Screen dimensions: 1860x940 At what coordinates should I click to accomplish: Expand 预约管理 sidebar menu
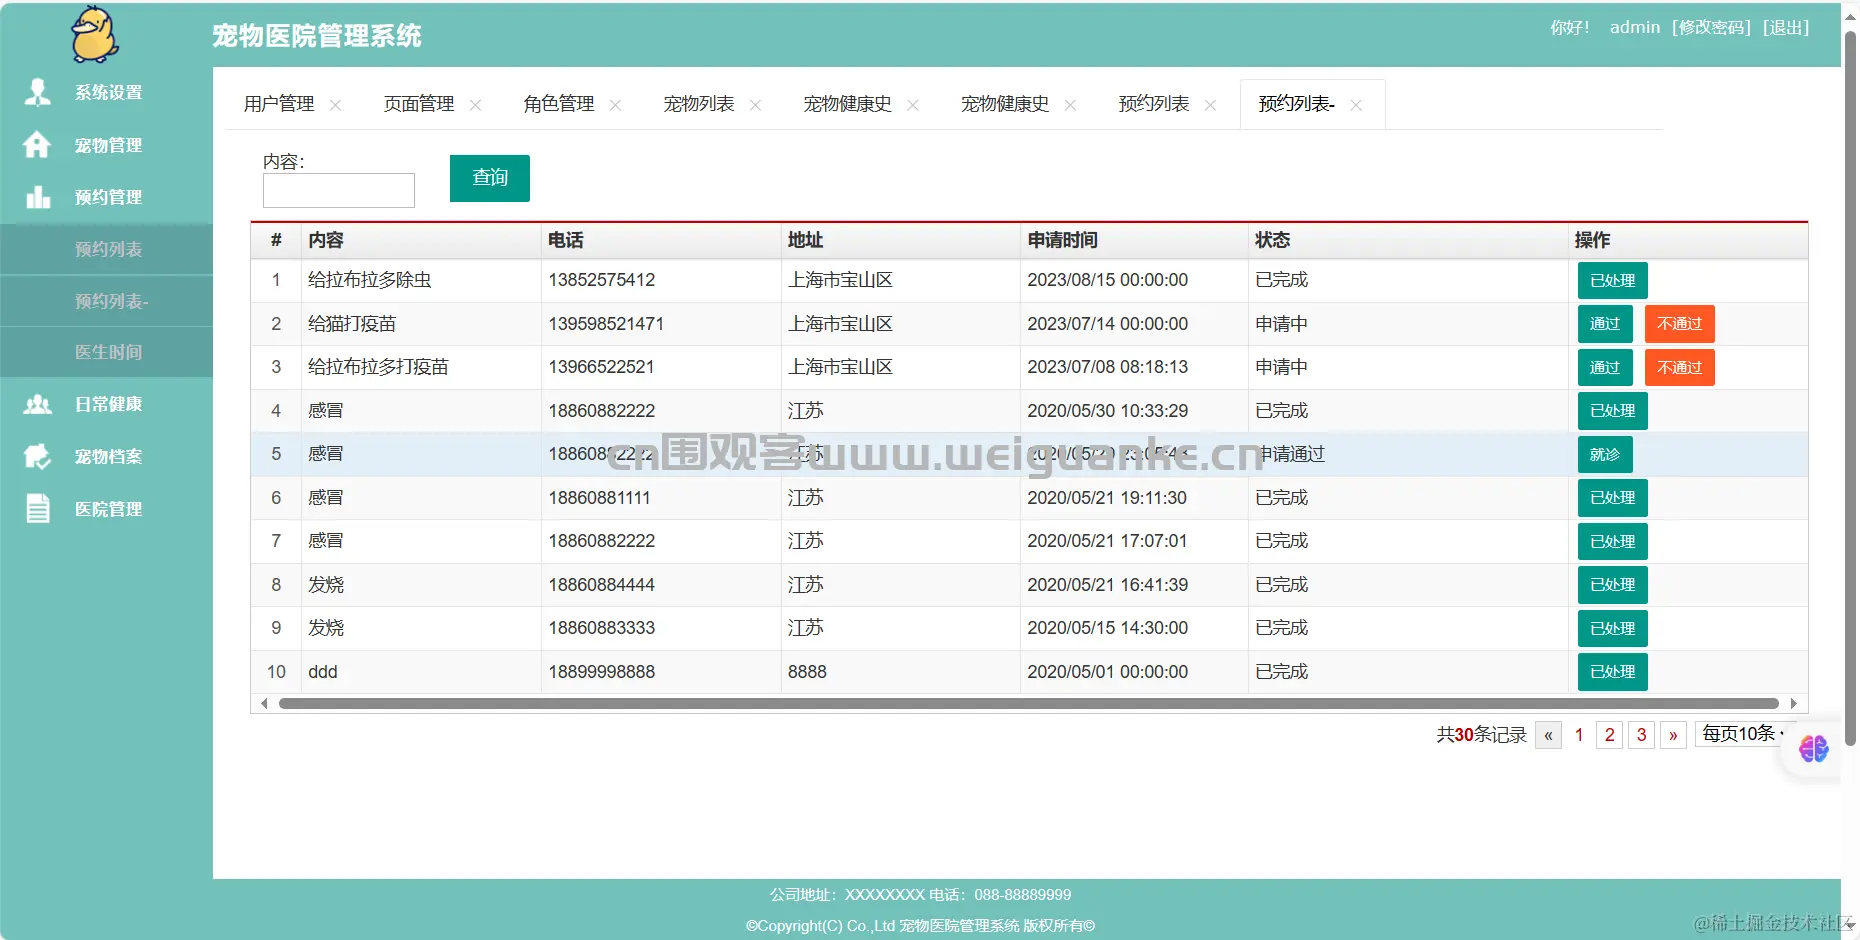pyautogui.click(x=106, y=197)
